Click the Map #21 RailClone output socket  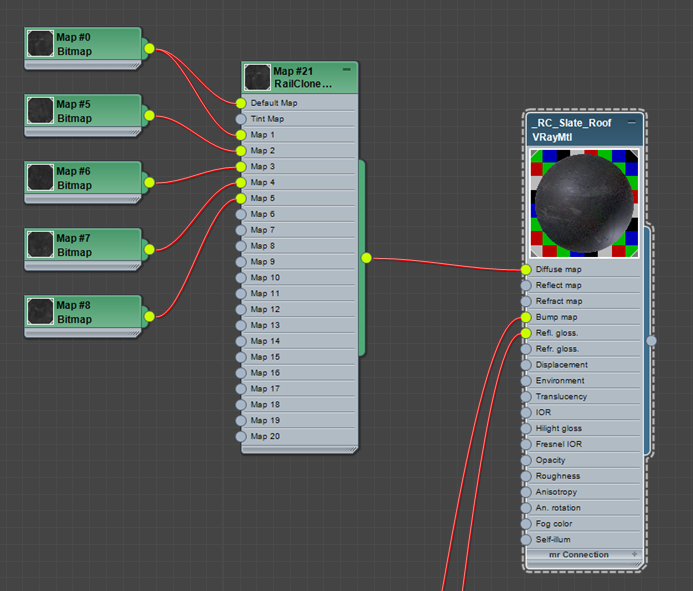(x=366, y=258)
